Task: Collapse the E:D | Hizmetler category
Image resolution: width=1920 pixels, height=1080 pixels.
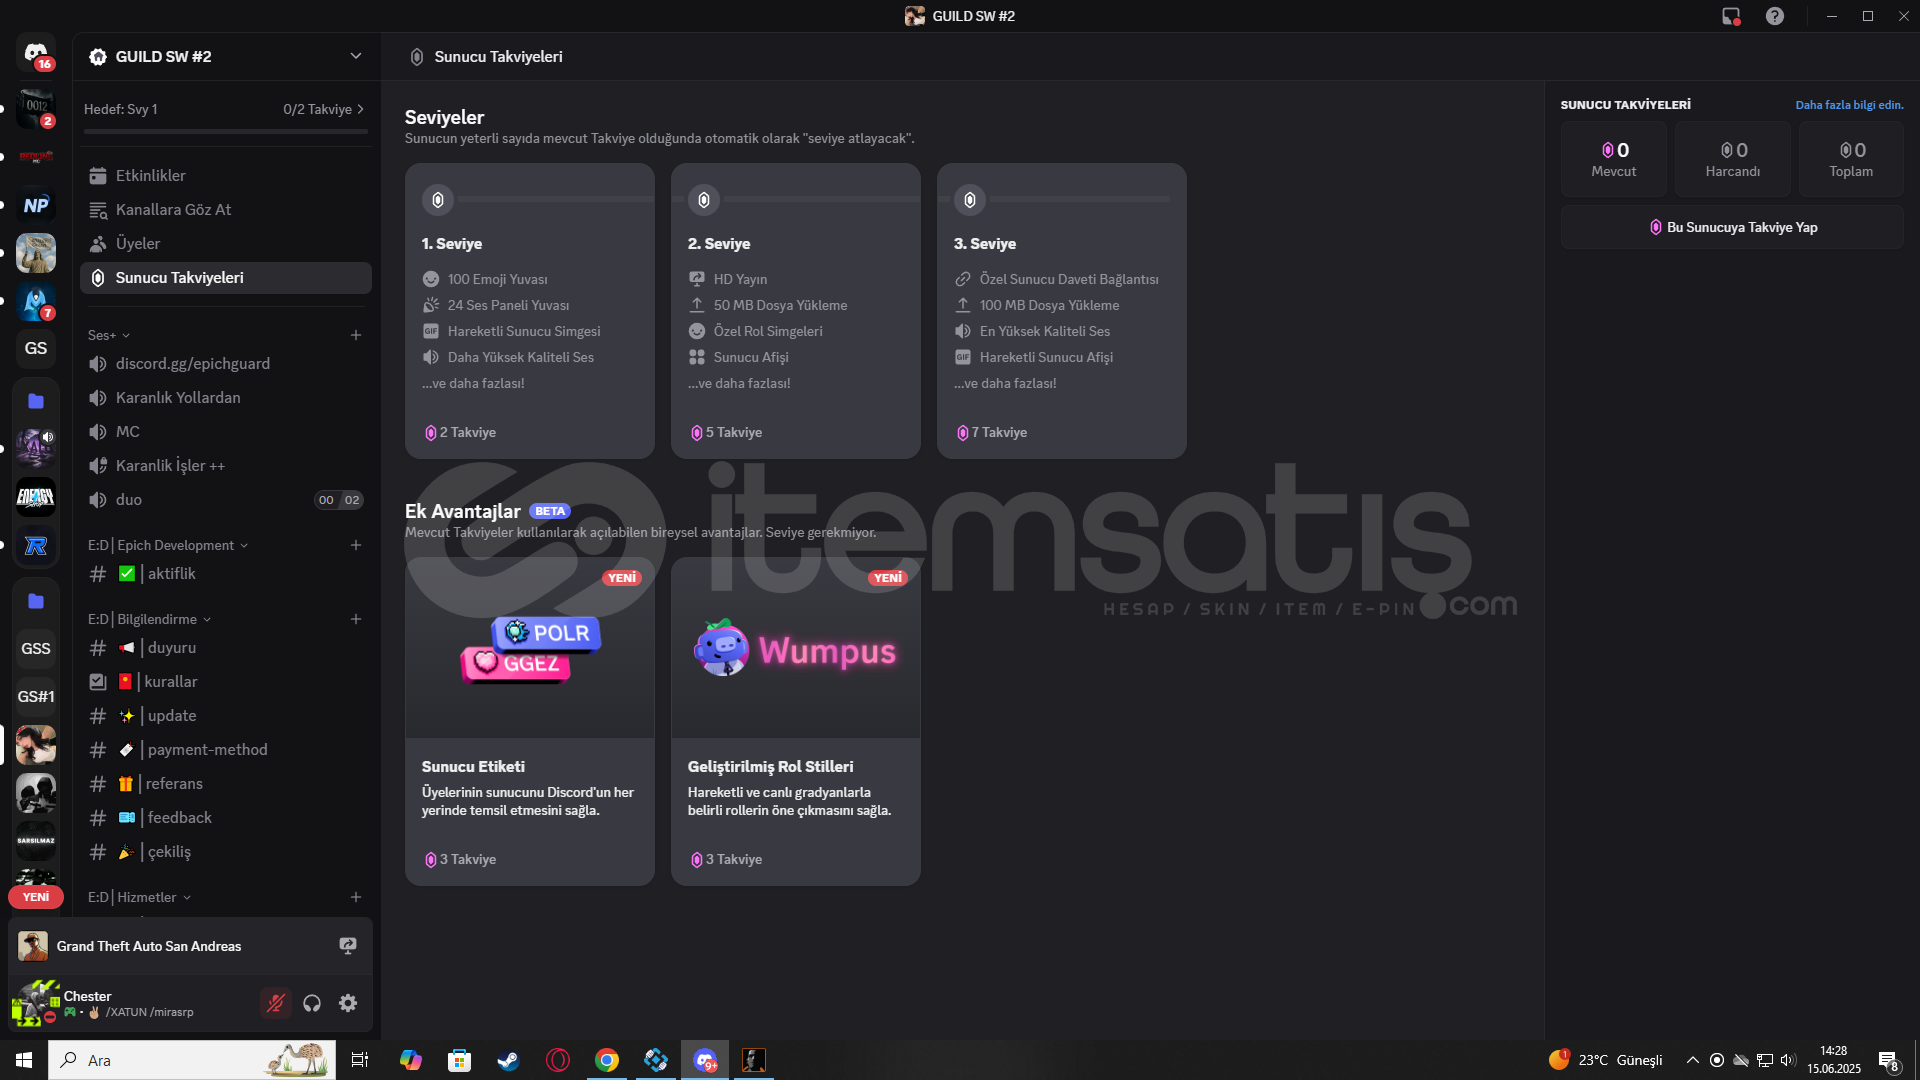Action: [x=139, y=897]
